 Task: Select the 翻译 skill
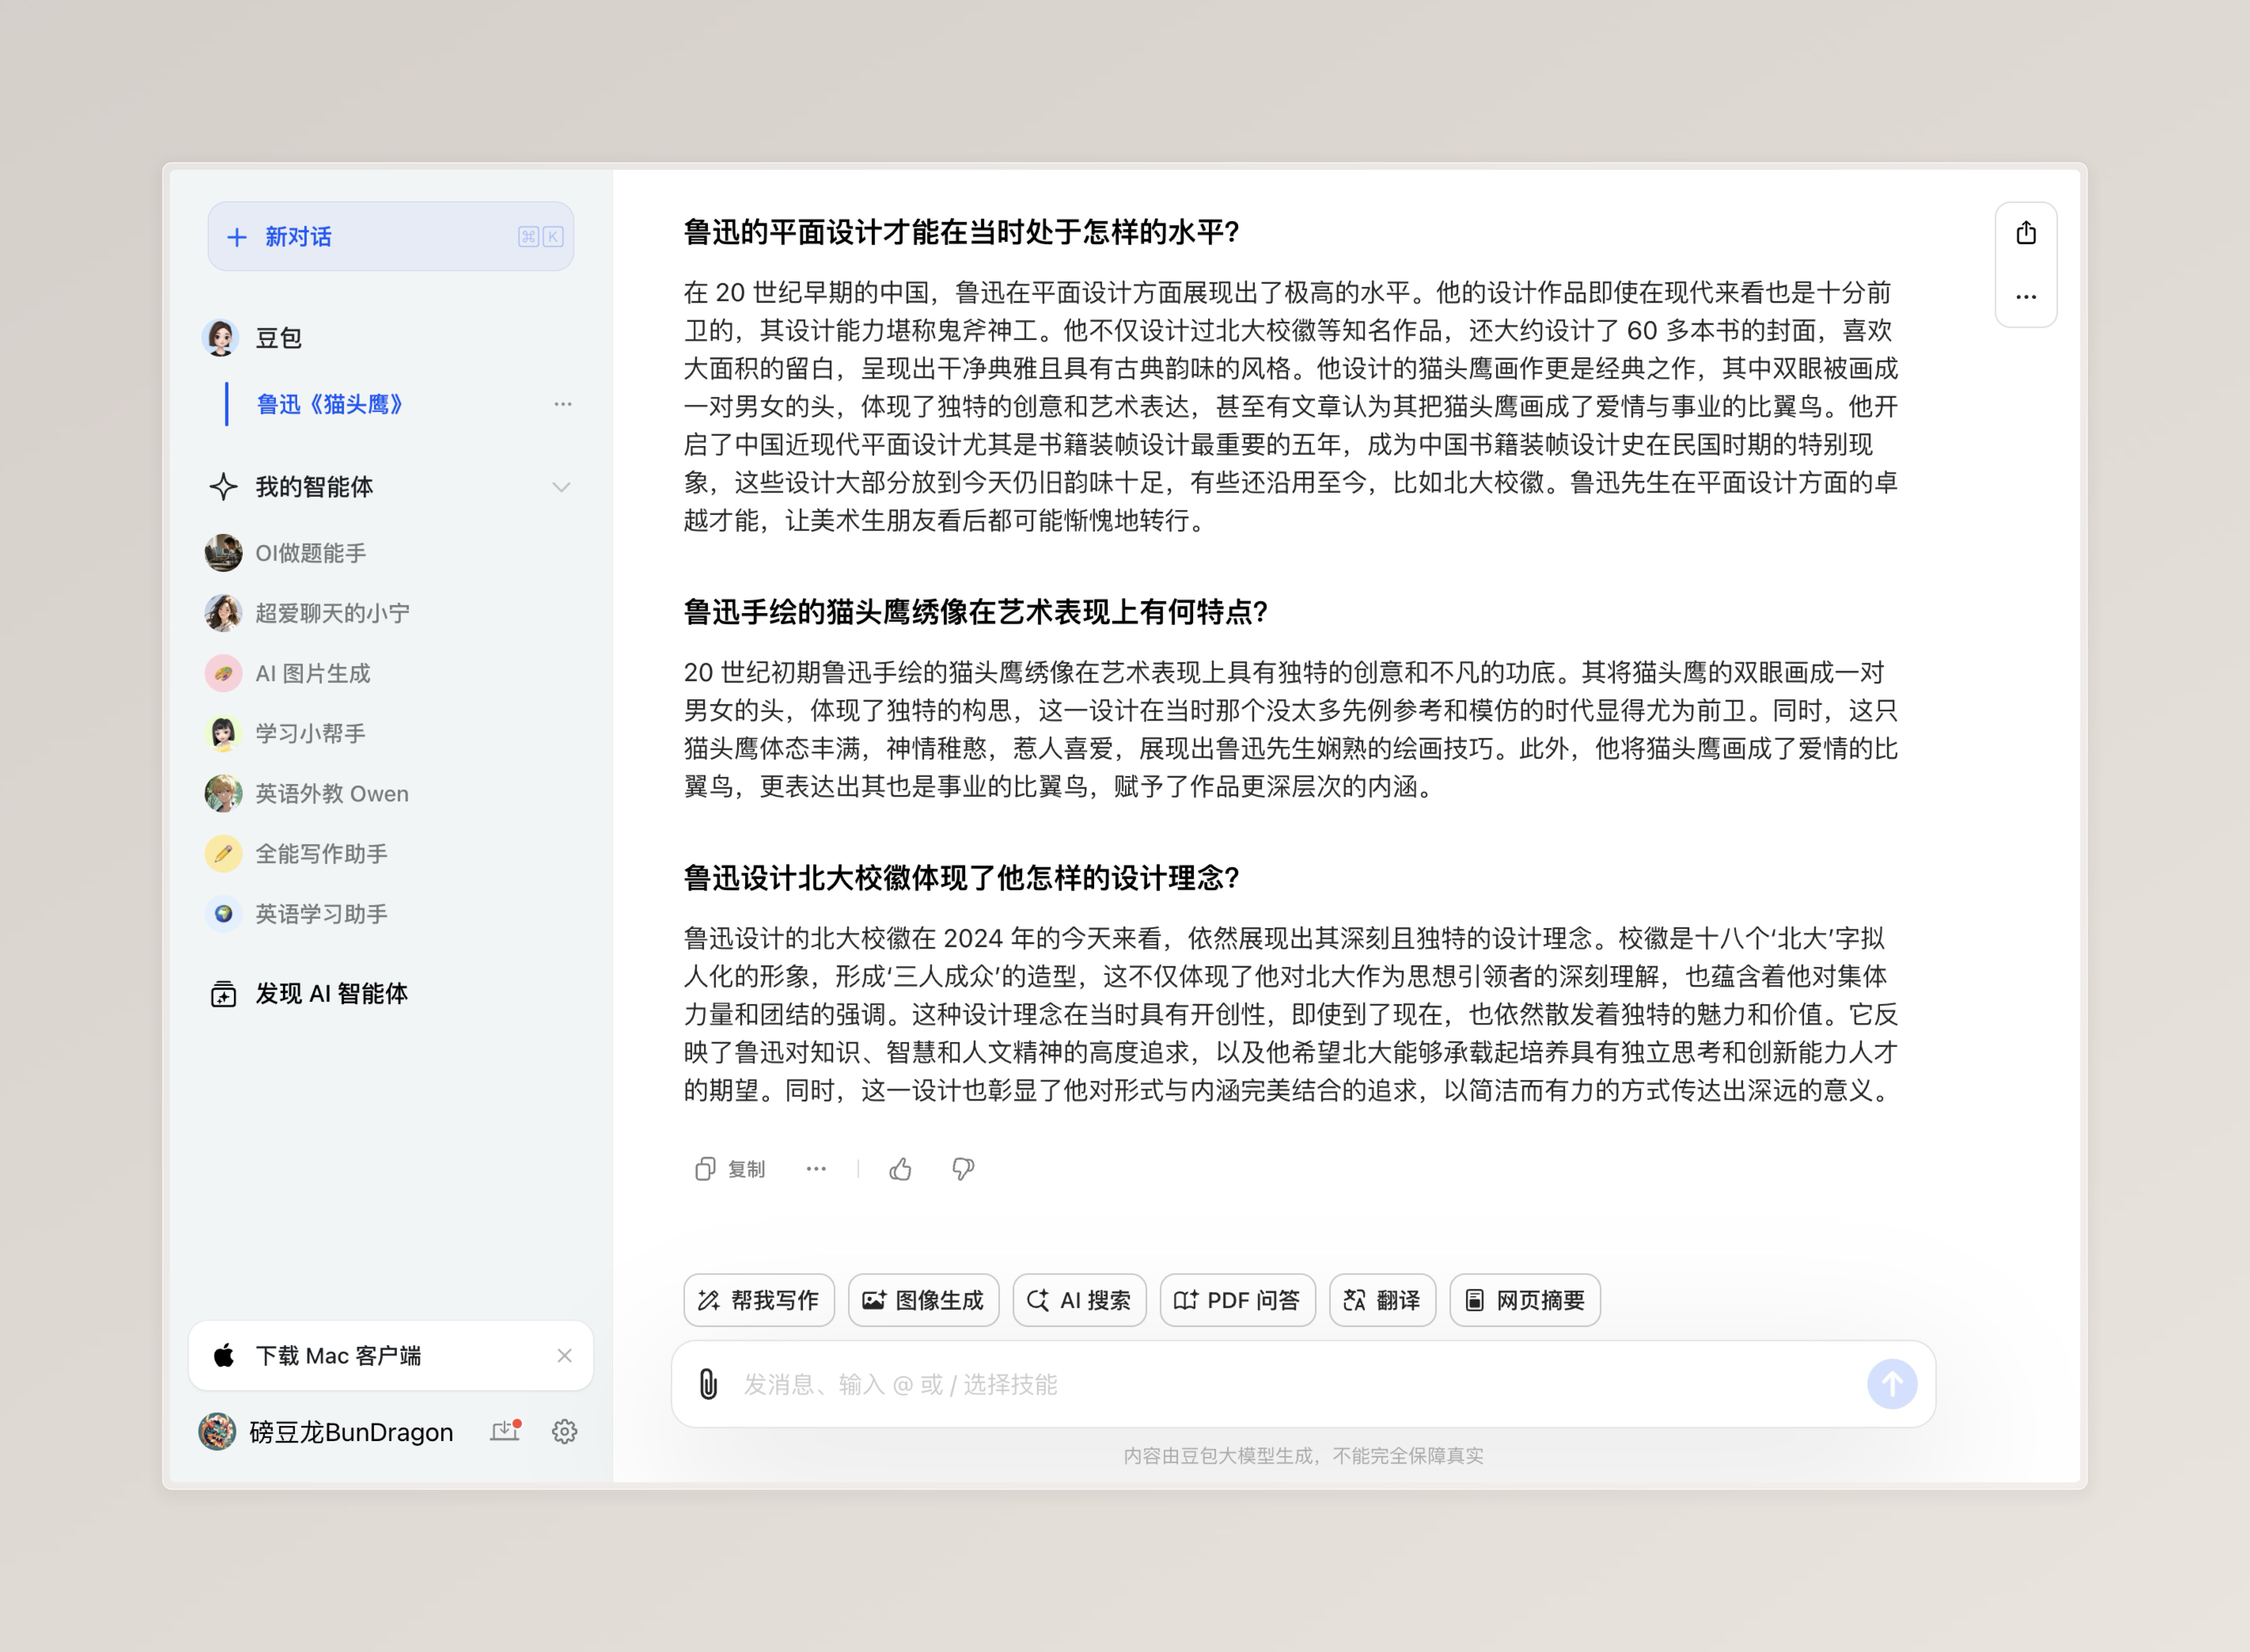(x=1383, y=1300)
